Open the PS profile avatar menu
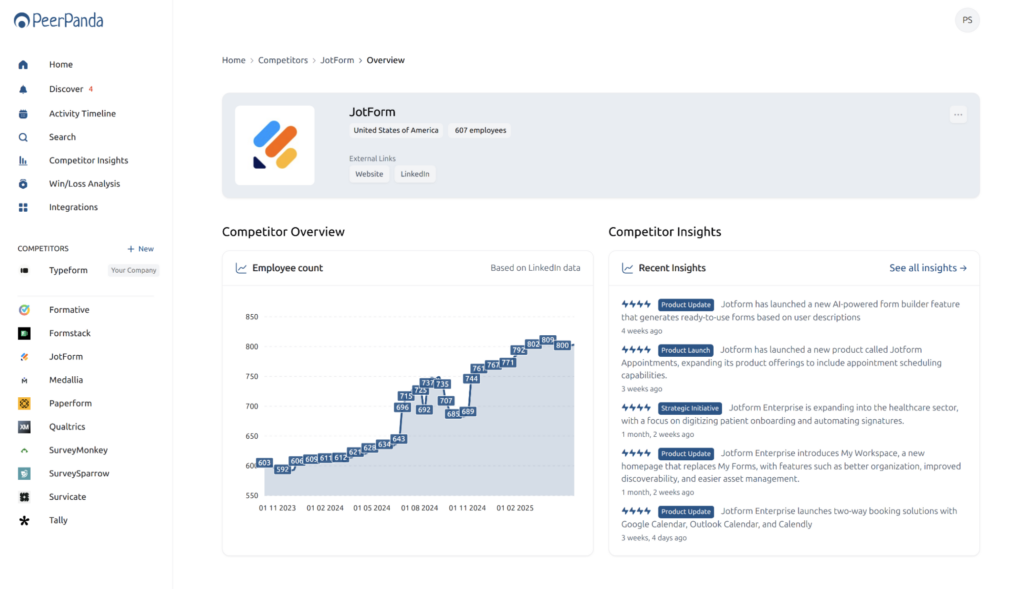The width and height of the screenshot is (1024, 589). pos(966,19)
